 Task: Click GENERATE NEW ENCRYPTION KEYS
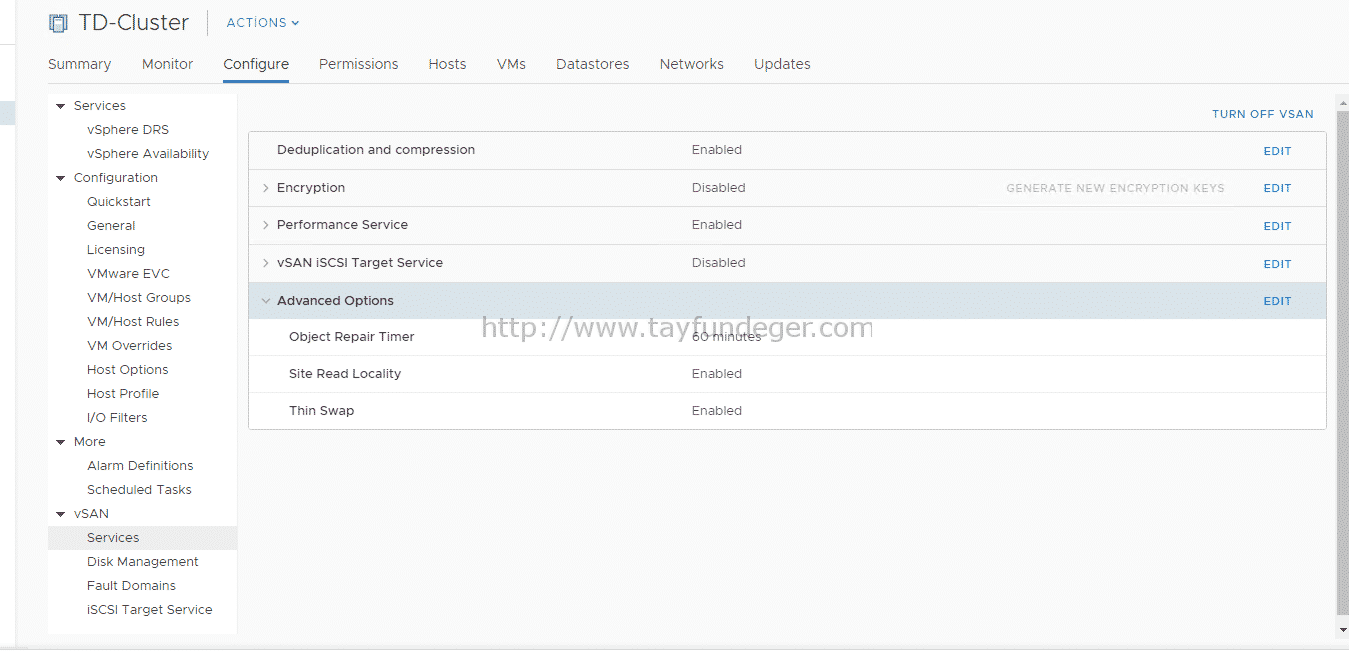[x=1115, y=188]
